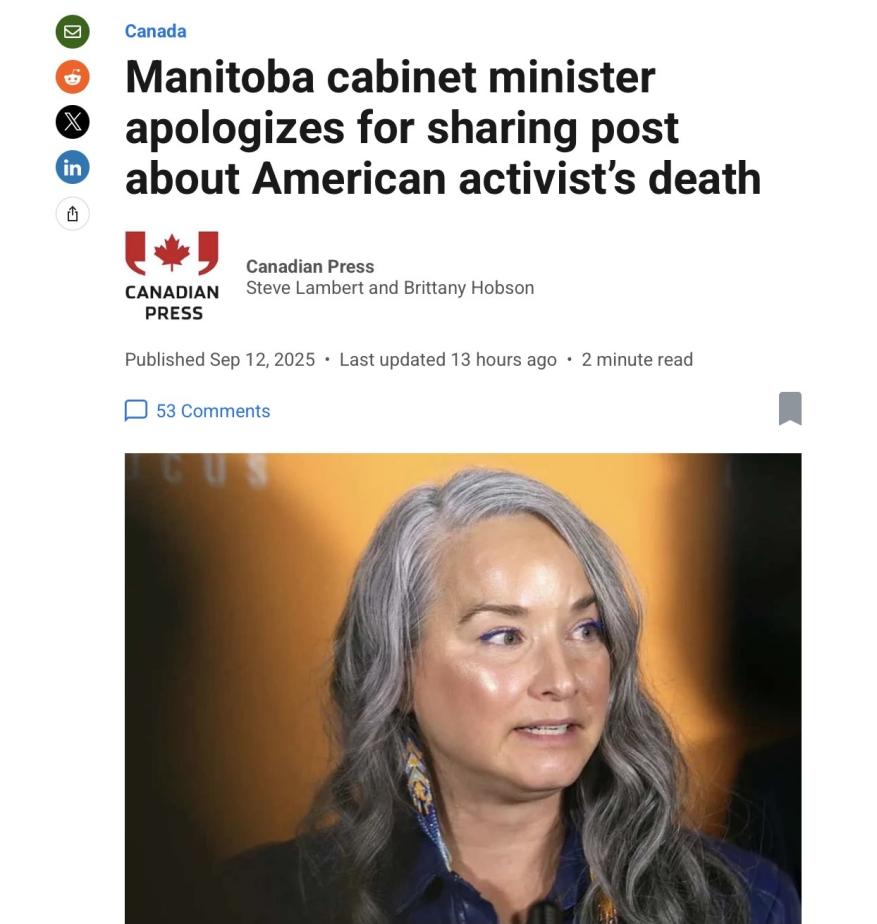Screen dimensions: 877x924
Task: Click the maple leaf Canadian Press emblem
Action: tap(172, 253)
